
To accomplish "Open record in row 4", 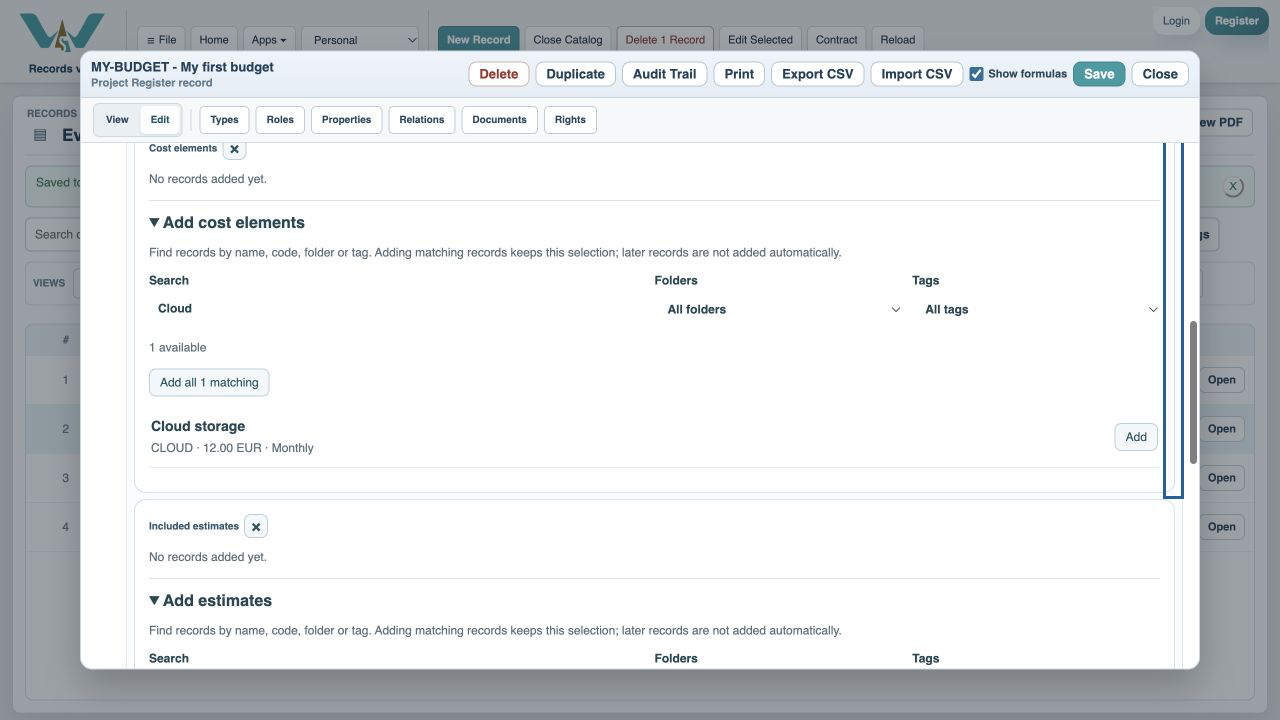I will coord(1221,527).
